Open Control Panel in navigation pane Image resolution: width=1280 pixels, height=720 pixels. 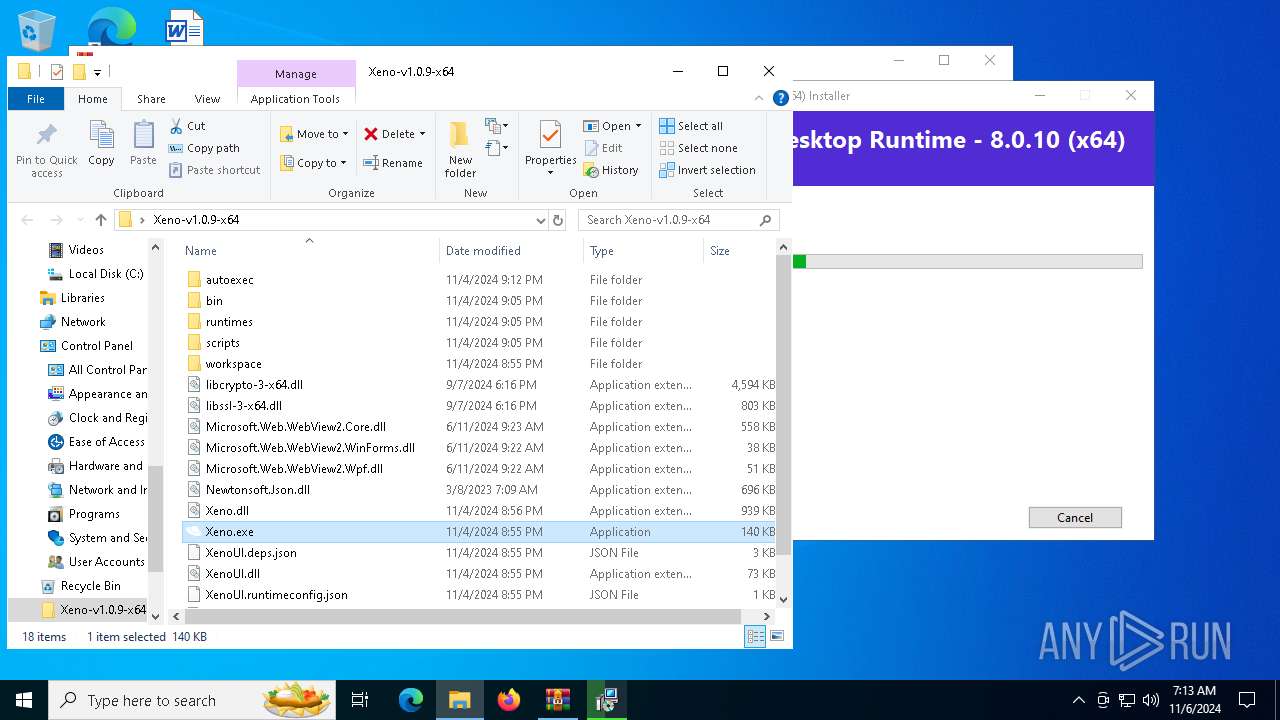96,346
